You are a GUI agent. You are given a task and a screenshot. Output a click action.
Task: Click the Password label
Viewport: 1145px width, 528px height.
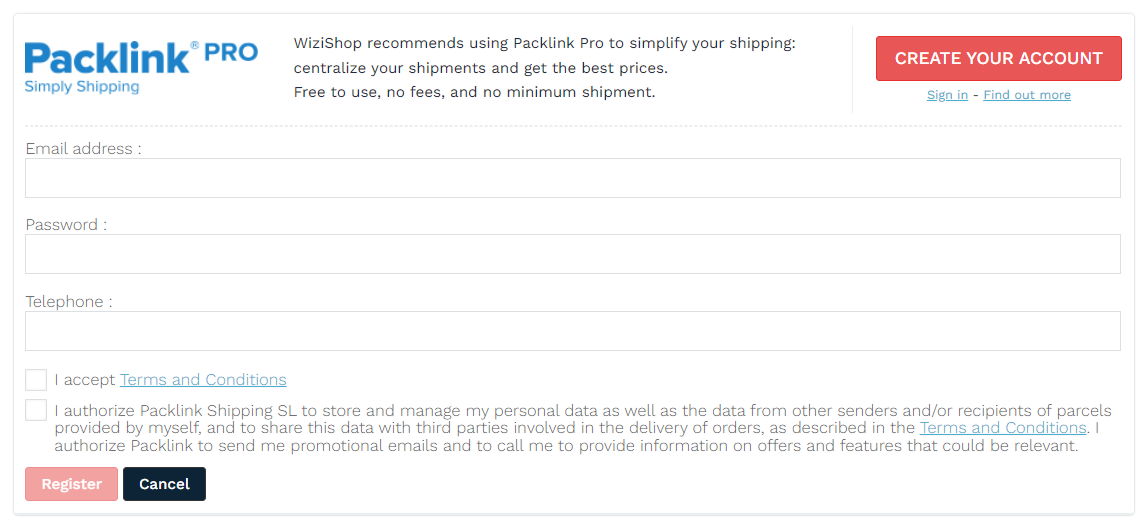coord(66,225)
